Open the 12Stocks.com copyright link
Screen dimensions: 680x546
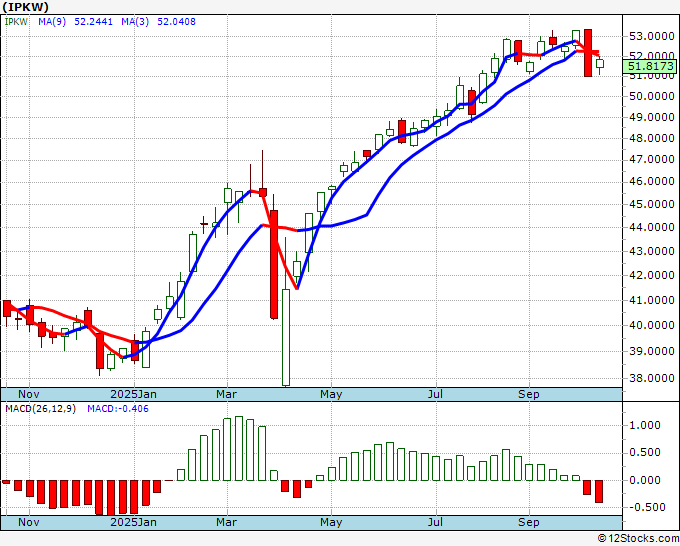pos(638,539)
